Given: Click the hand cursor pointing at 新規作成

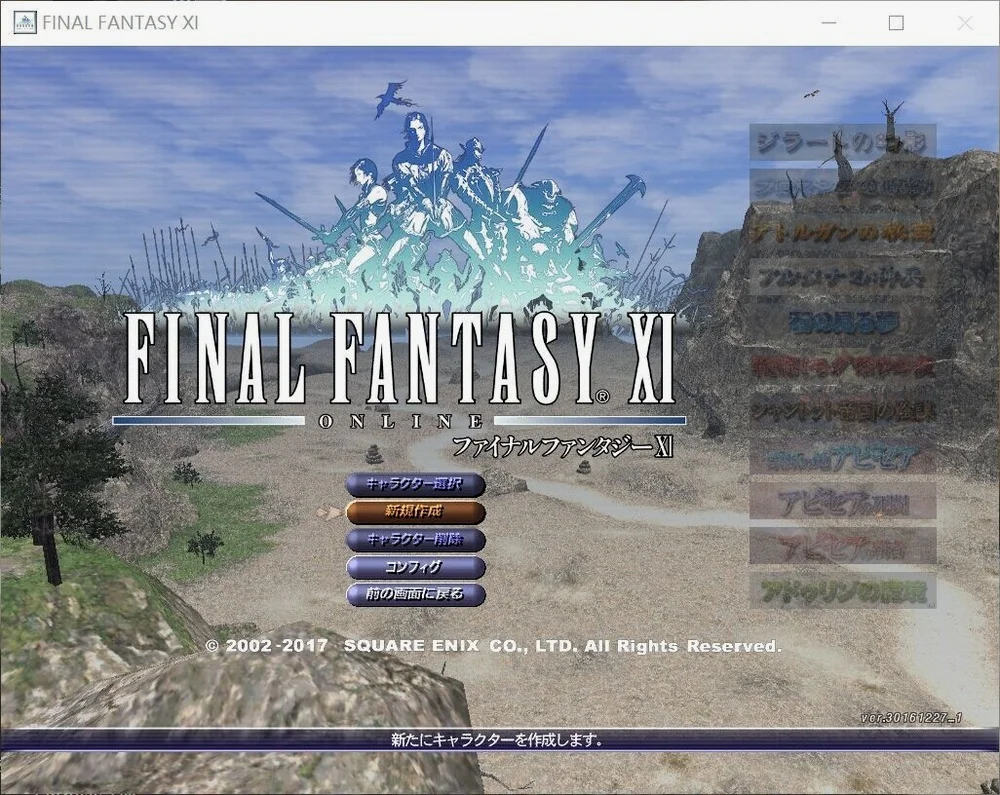Looking at the screenshot, I should tap(329, 512).
